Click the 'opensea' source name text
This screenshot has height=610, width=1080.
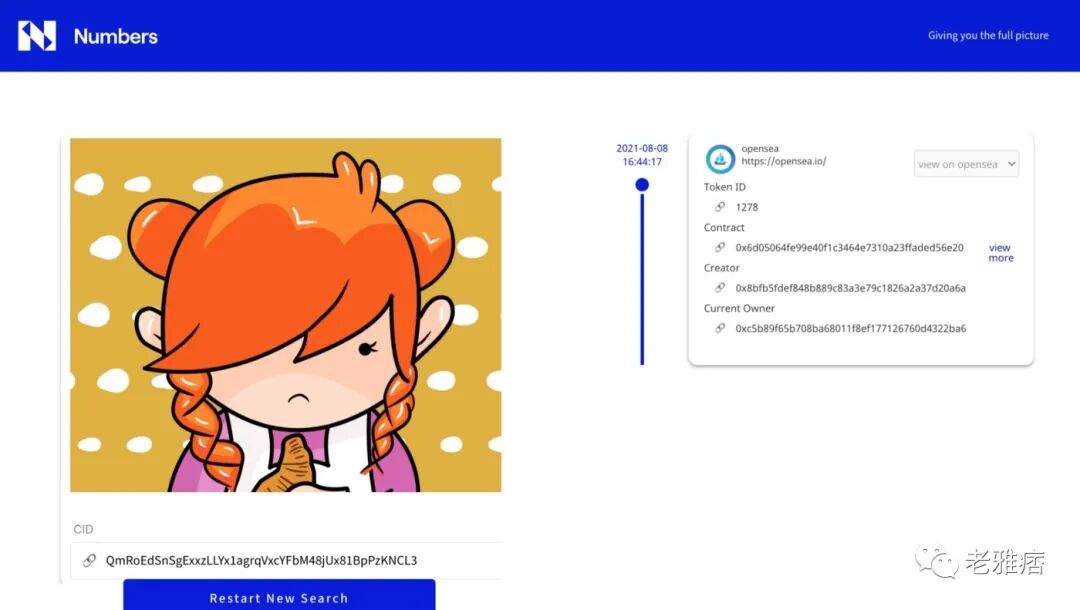coord(760,149)
